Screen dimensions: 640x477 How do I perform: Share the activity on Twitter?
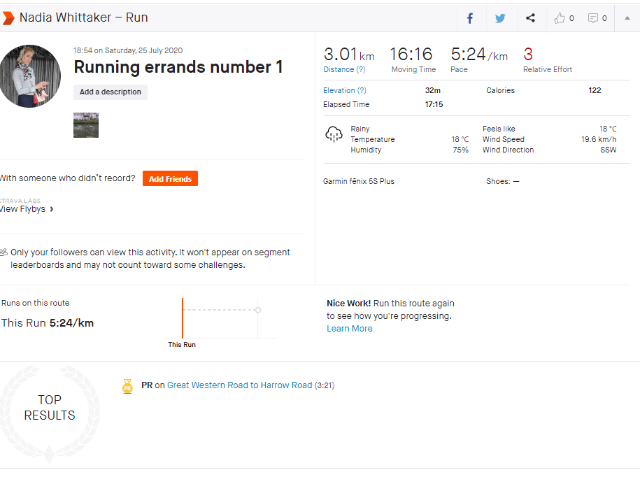[x=500, y=18]
